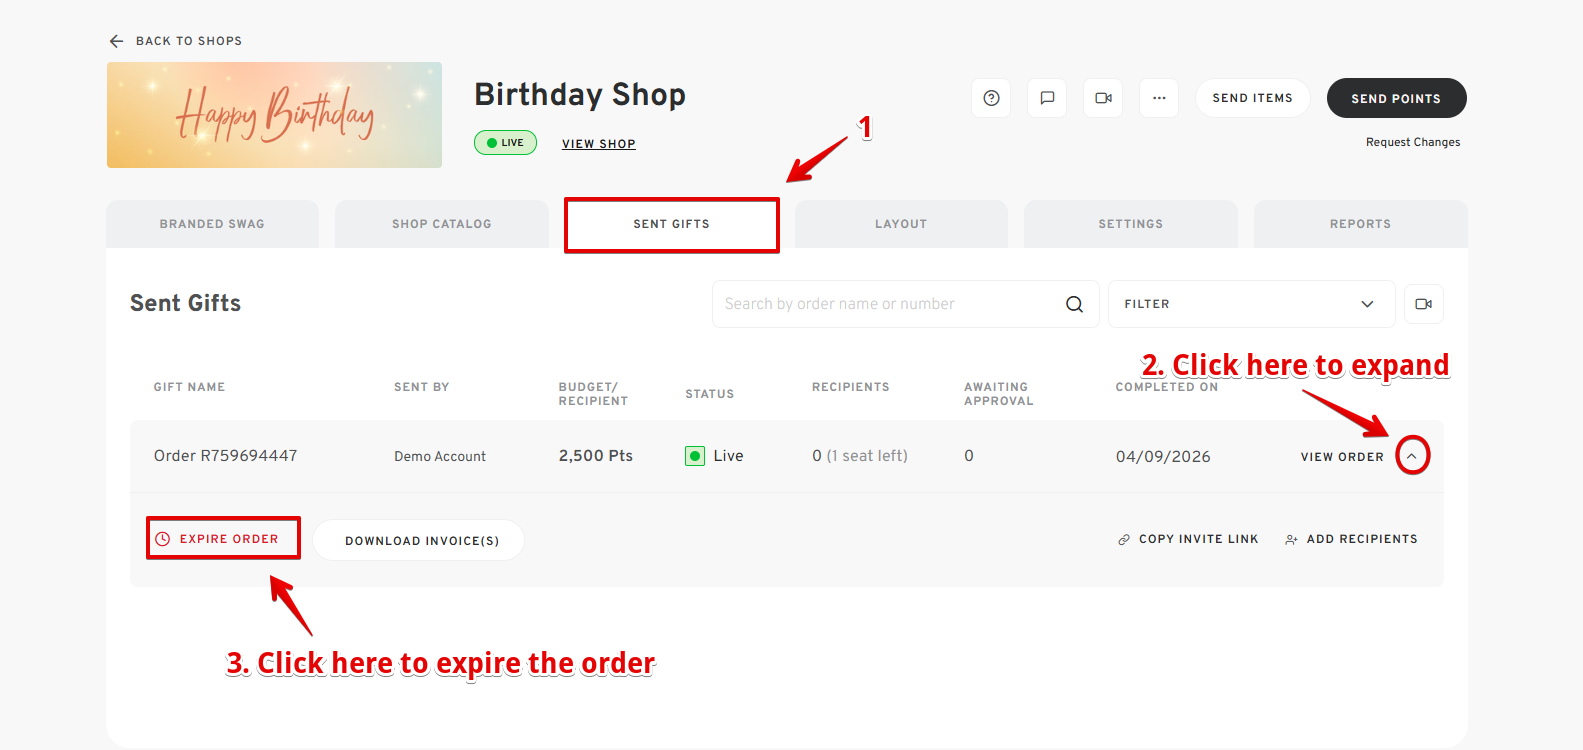Open the Filter dropdown
The width and height of the screenshot is (1583, 750).
[1251, 304]
